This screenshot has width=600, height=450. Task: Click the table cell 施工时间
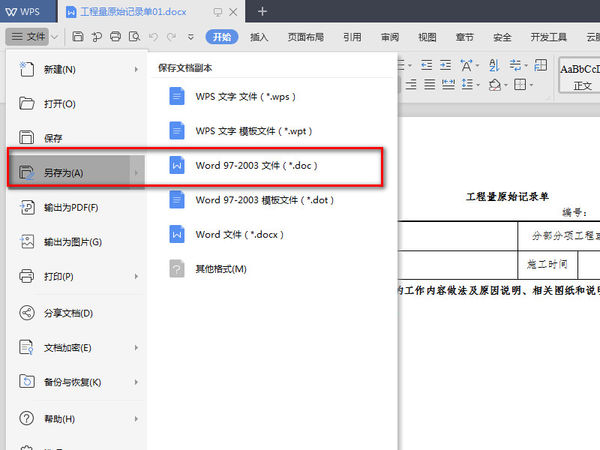point(547,264)
